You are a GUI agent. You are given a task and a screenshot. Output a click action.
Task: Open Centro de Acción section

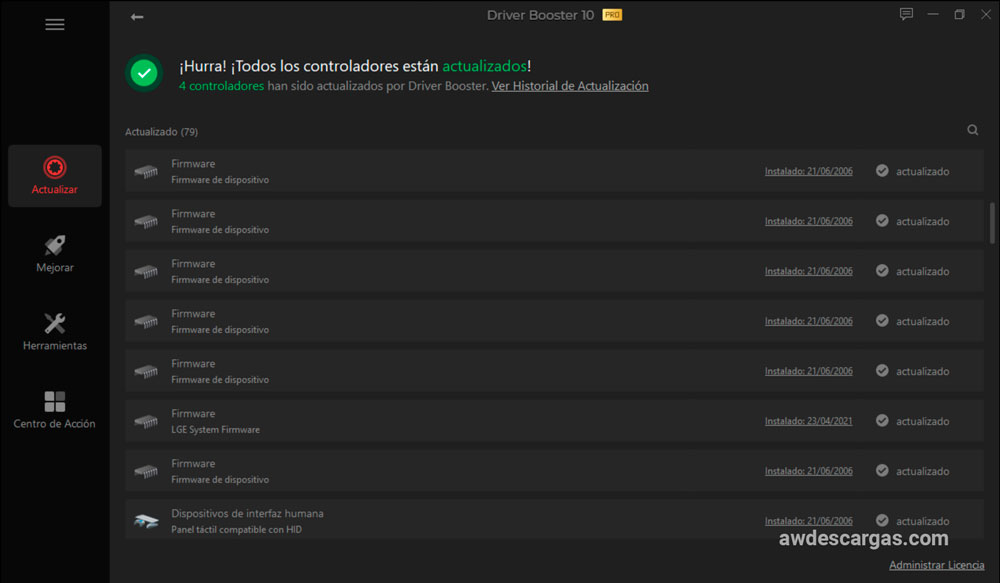(x=55, y=410)
